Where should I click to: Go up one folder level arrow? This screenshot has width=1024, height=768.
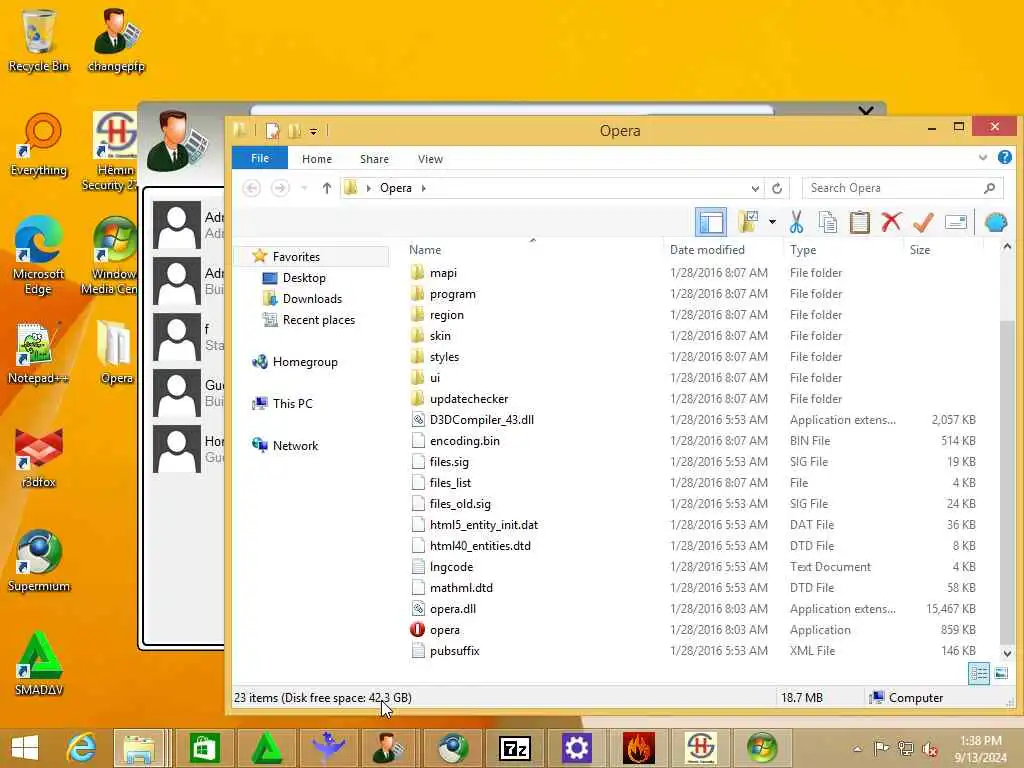tap(327, 188)
